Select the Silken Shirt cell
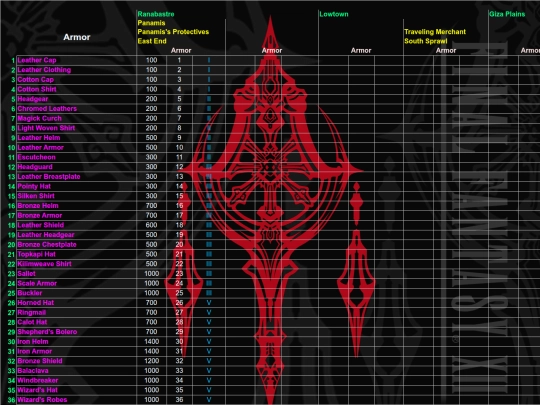This screenshot has width=540, height=405. (x=36, y=196)
